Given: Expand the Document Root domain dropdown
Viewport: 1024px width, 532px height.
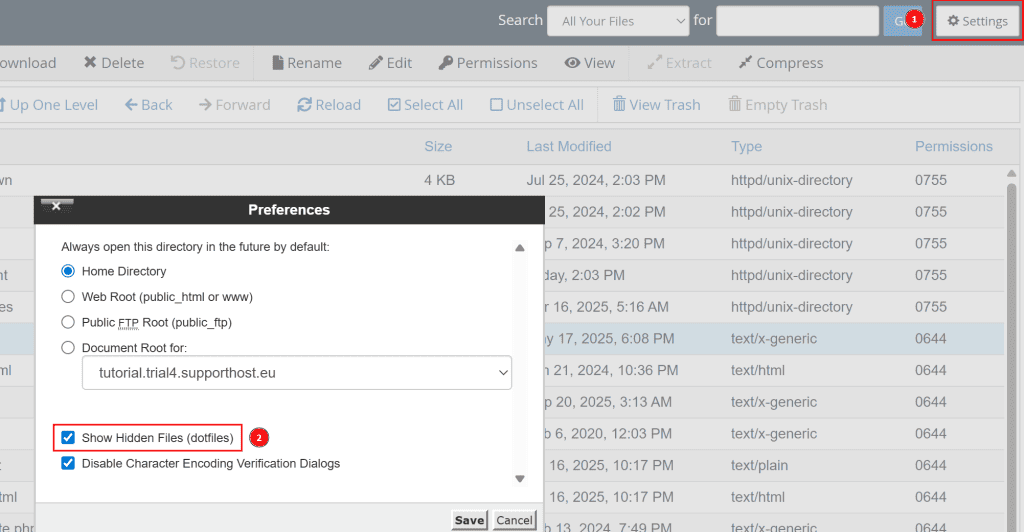Looking at the screenshot, I should point(297,372).
